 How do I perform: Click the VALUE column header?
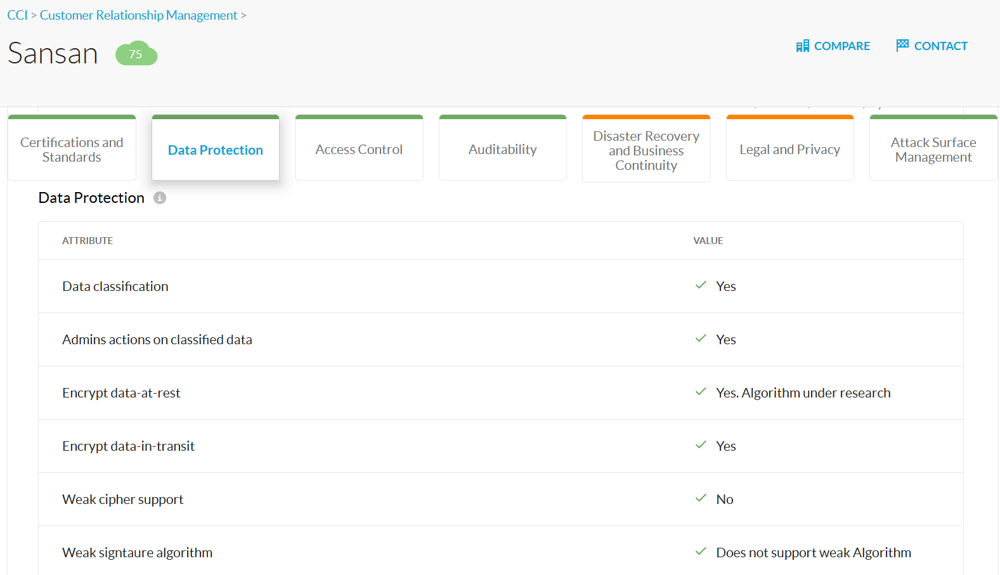point(708,240)
